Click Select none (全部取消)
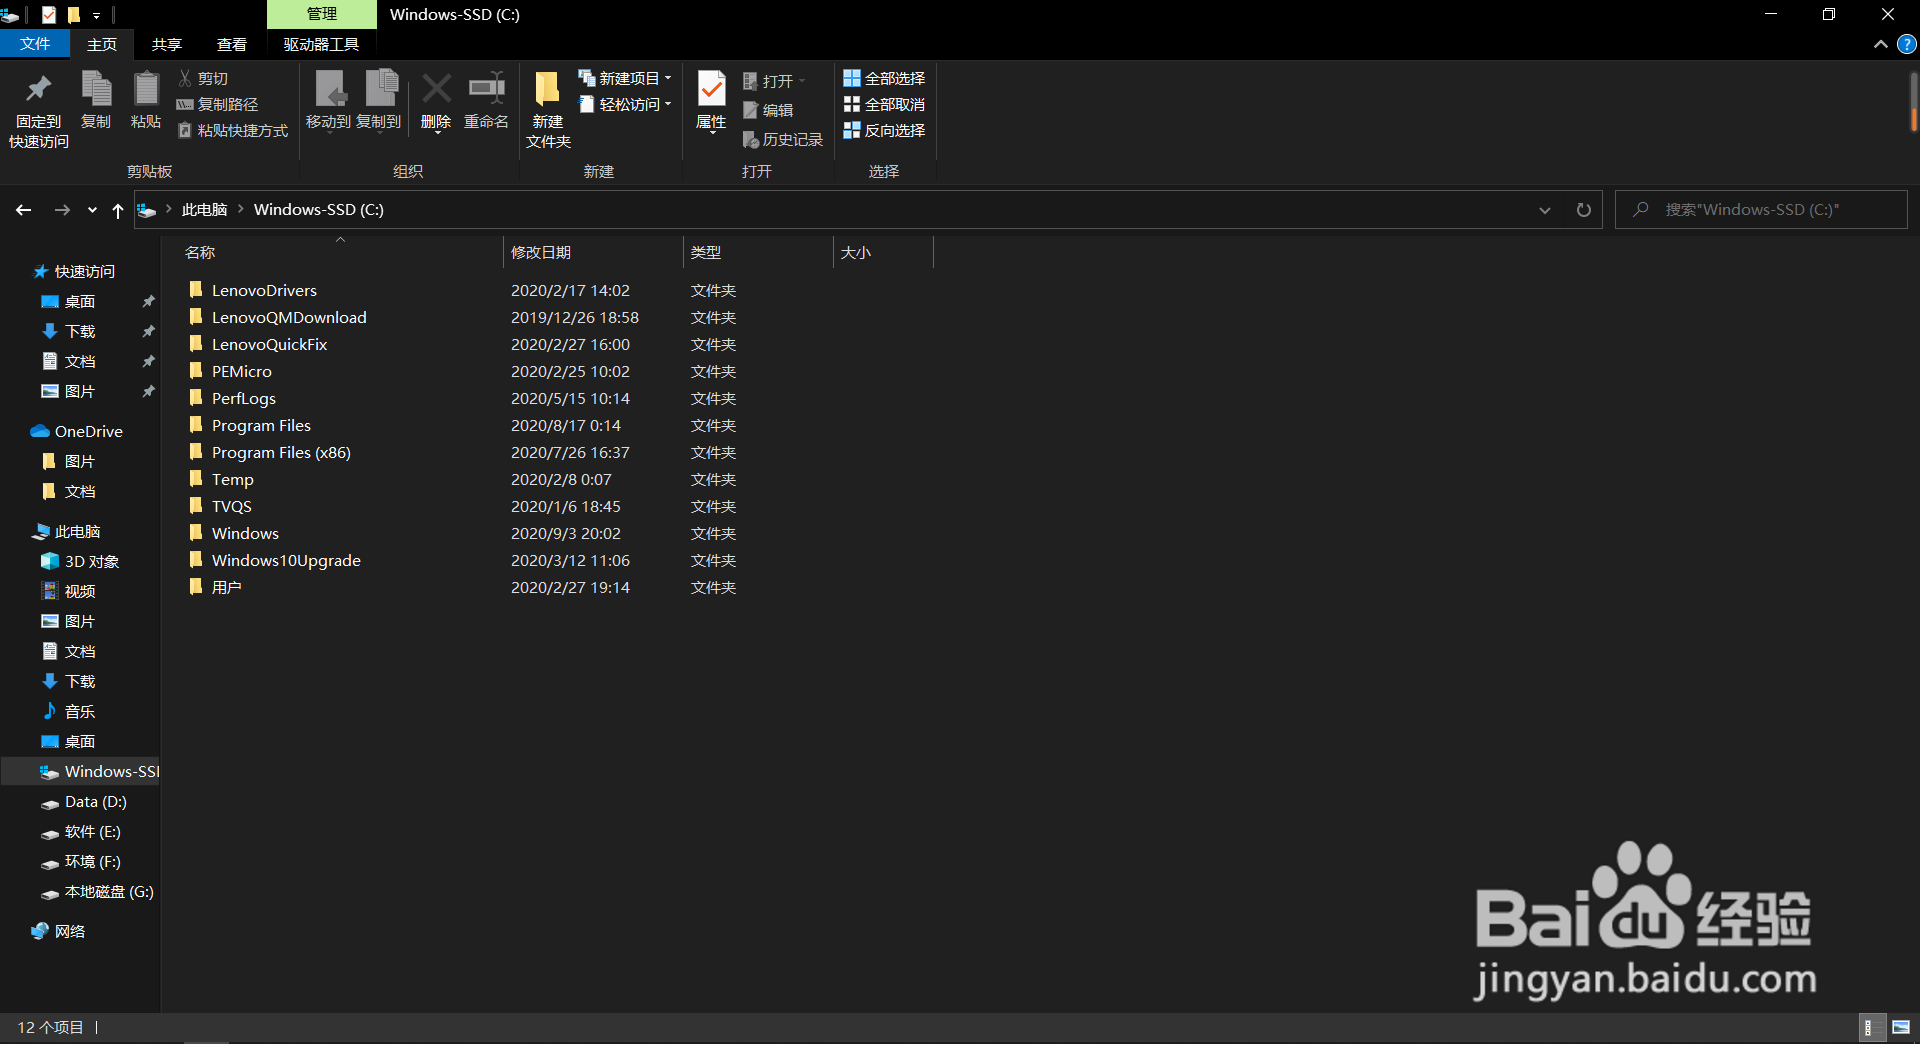Viewport: 1920px width, 1044px height. pyautogui.click(x=884, y=104)
